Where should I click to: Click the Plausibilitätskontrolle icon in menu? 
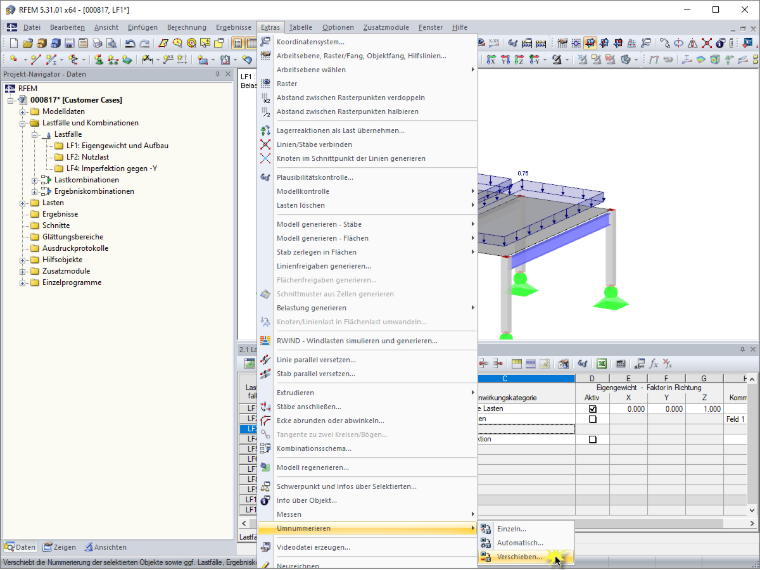265,177
